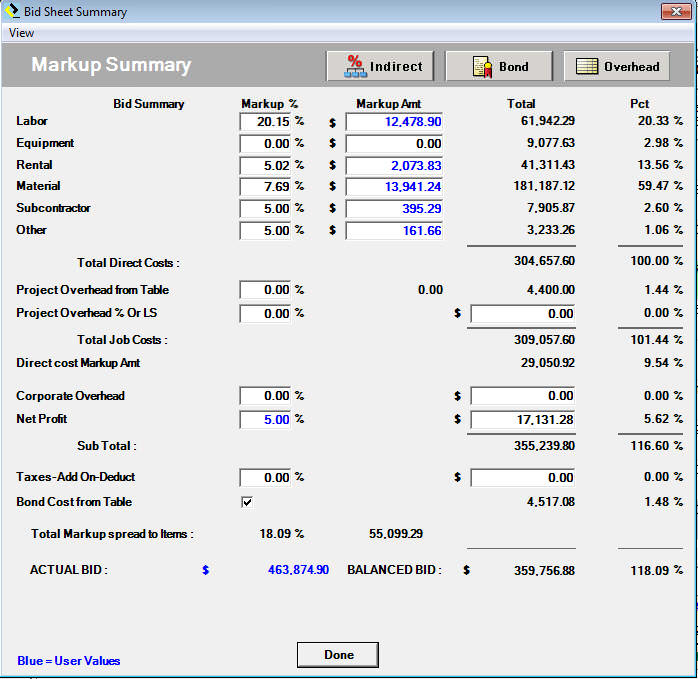Click the Done button
The image size is (698, 679).
coord(338,655)
